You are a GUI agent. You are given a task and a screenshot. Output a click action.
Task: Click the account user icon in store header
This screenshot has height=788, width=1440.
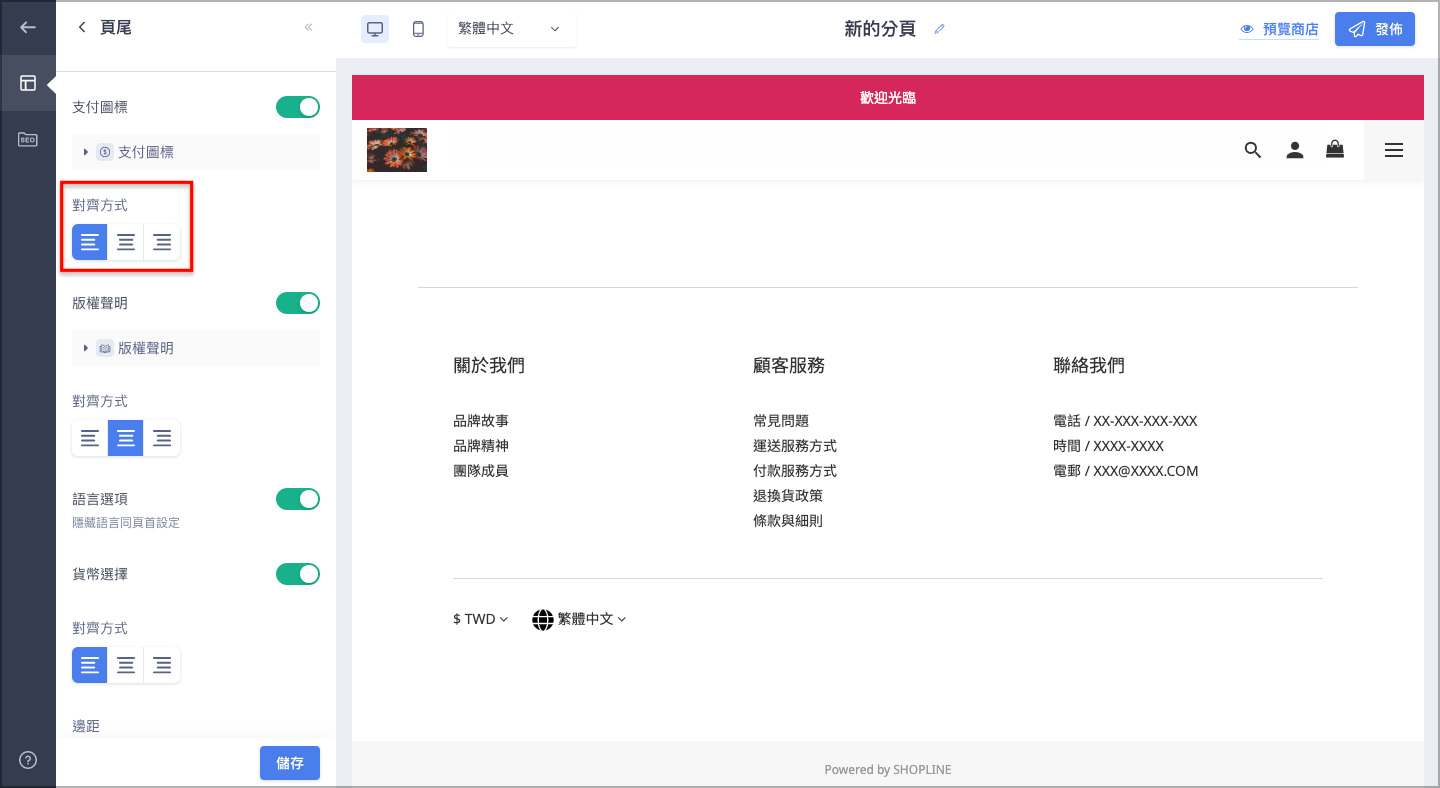coord(1295,150)
